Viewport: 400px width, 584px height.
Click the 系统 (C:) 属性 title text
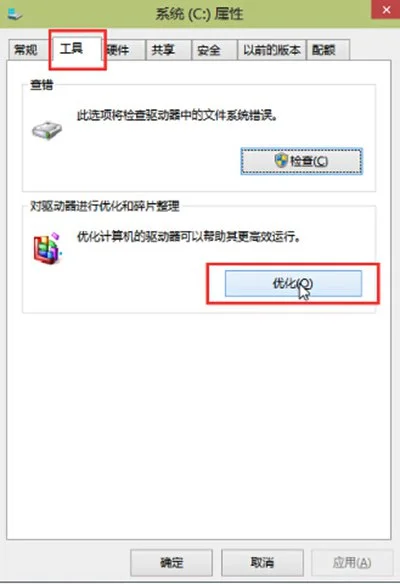(199, 14)
